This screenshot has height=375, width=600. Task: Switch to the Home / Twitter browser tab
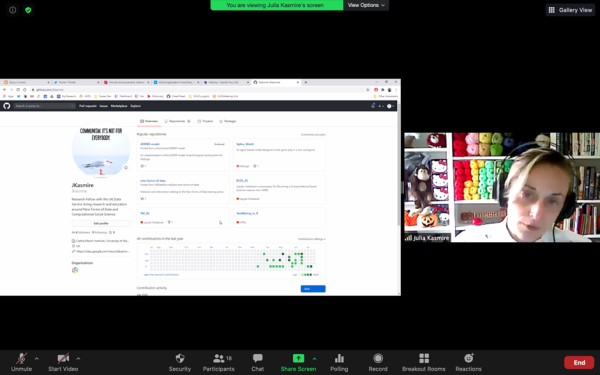[x=76, y=82]
